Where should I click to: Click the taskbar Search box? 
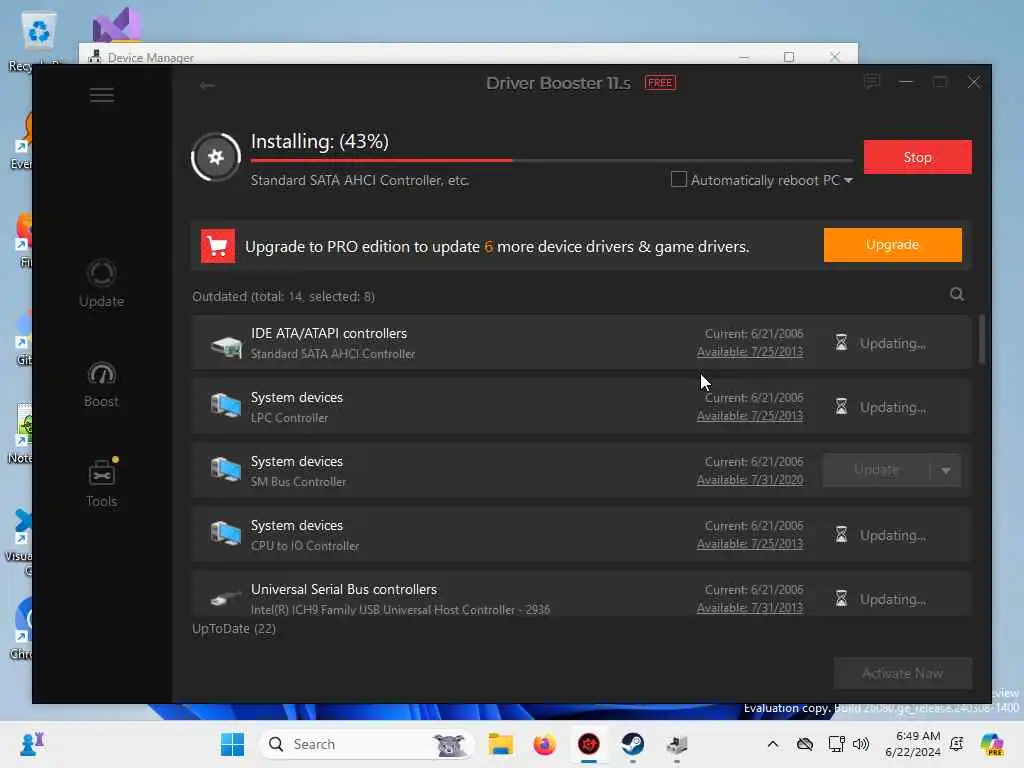366,744
